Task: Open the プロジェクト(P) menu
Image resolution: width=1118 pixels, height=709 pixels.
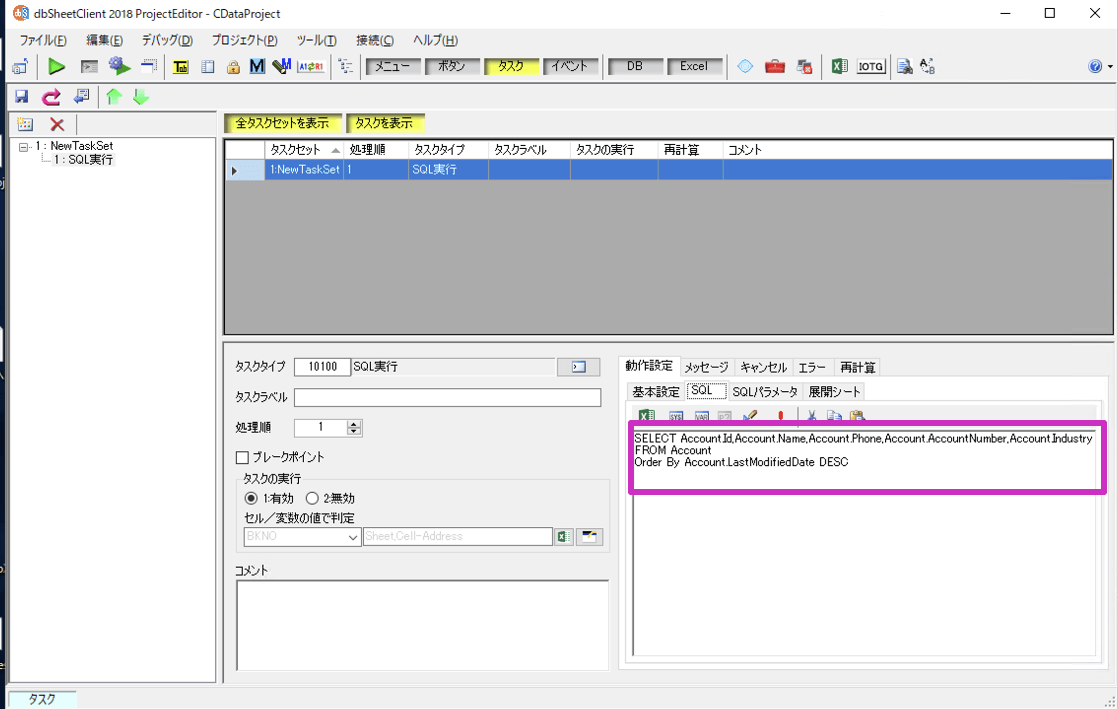Action: [244, 40]
